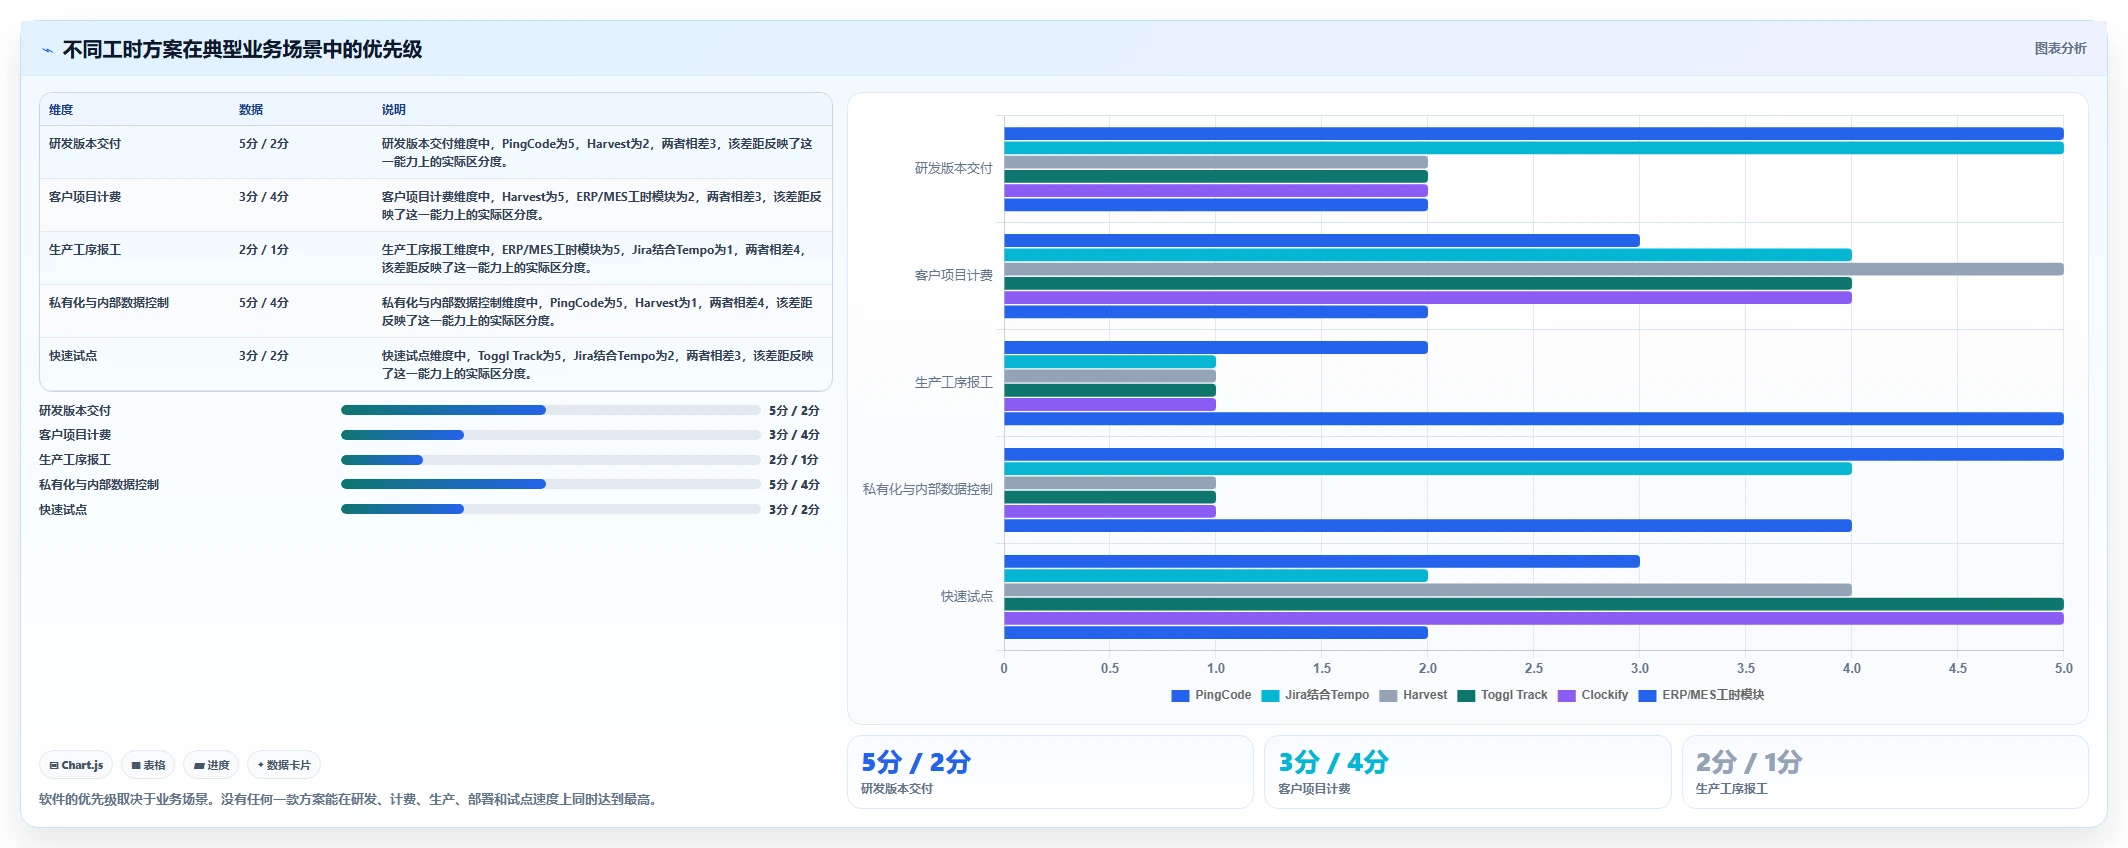
Task: Click the Clockify bar for 快速试点
Action: click(x=1534, y=619)
